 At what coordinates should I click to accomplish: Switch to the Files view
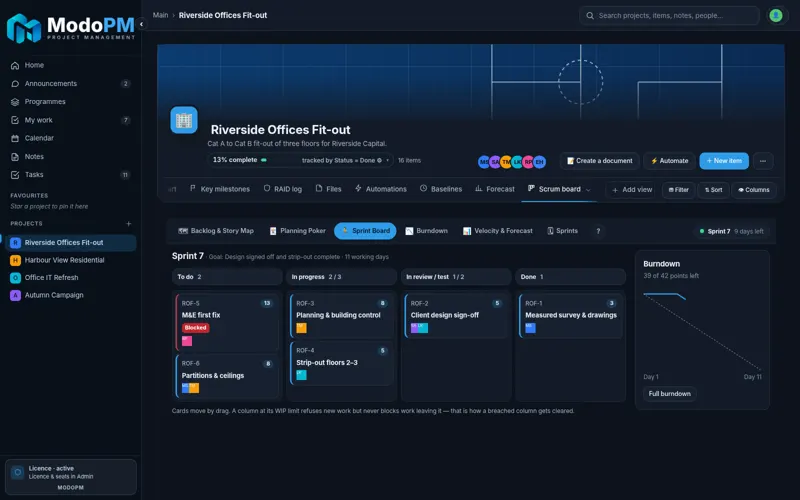coord(328,189)
